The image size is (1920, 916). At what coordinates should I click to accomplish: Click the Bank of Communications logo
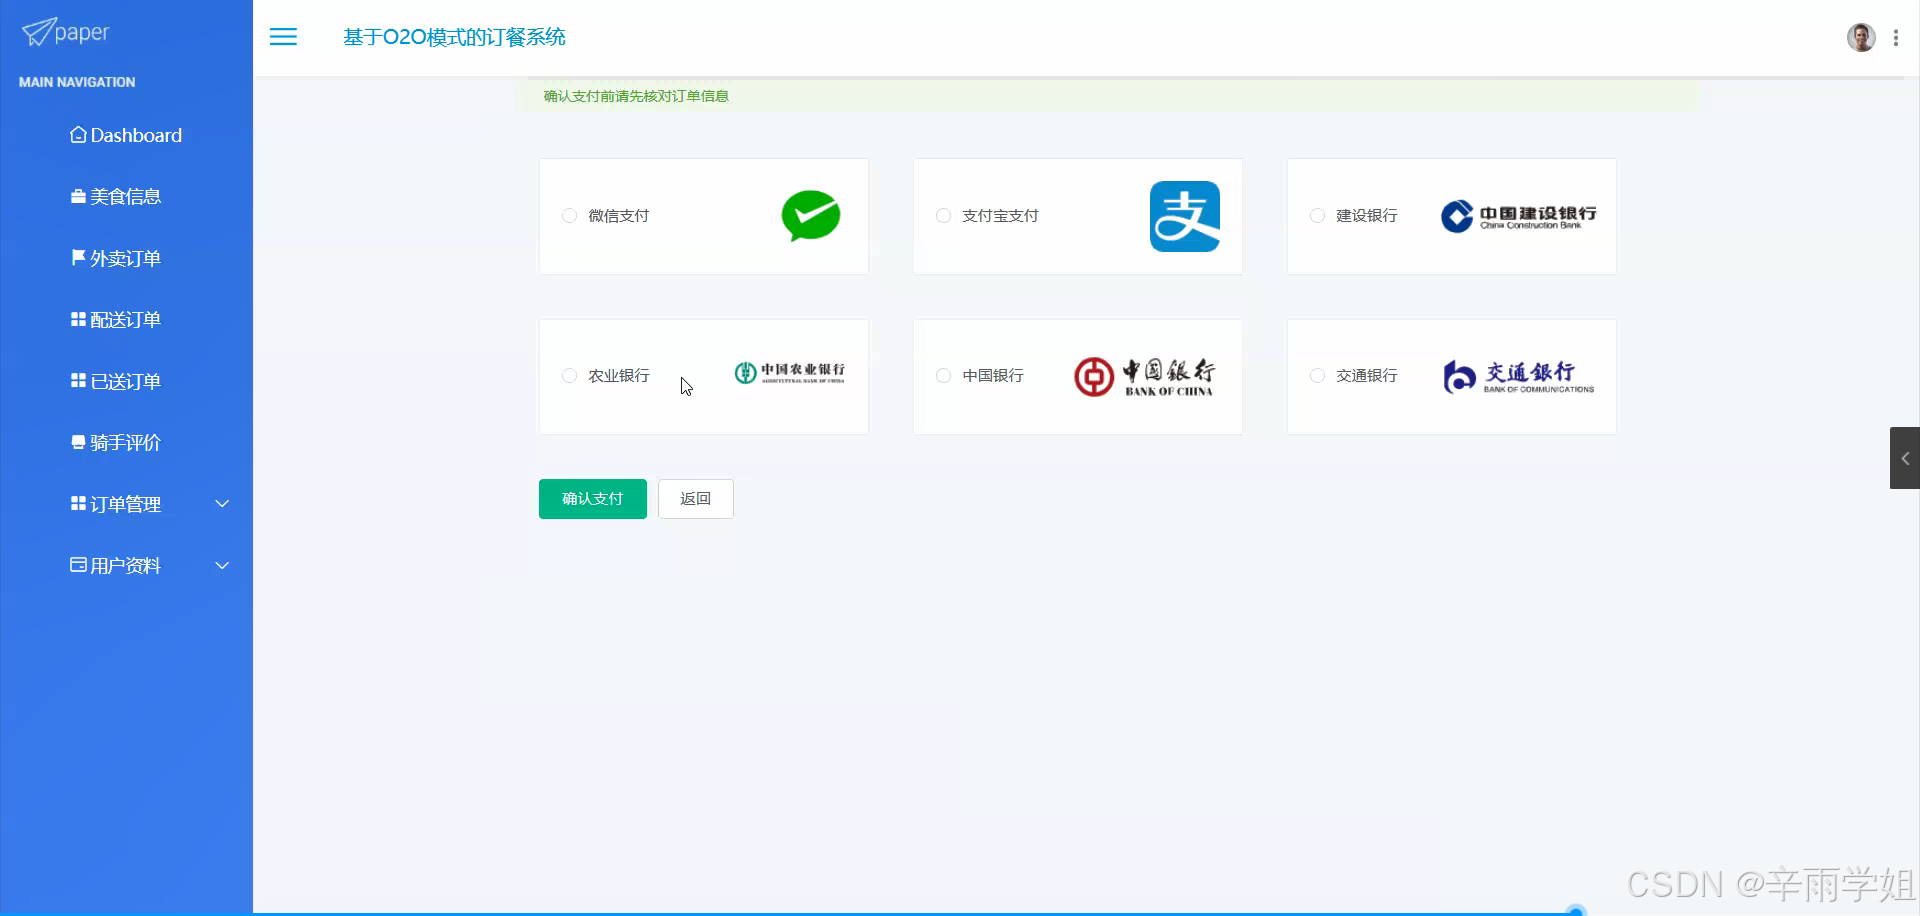point(1518,377)
